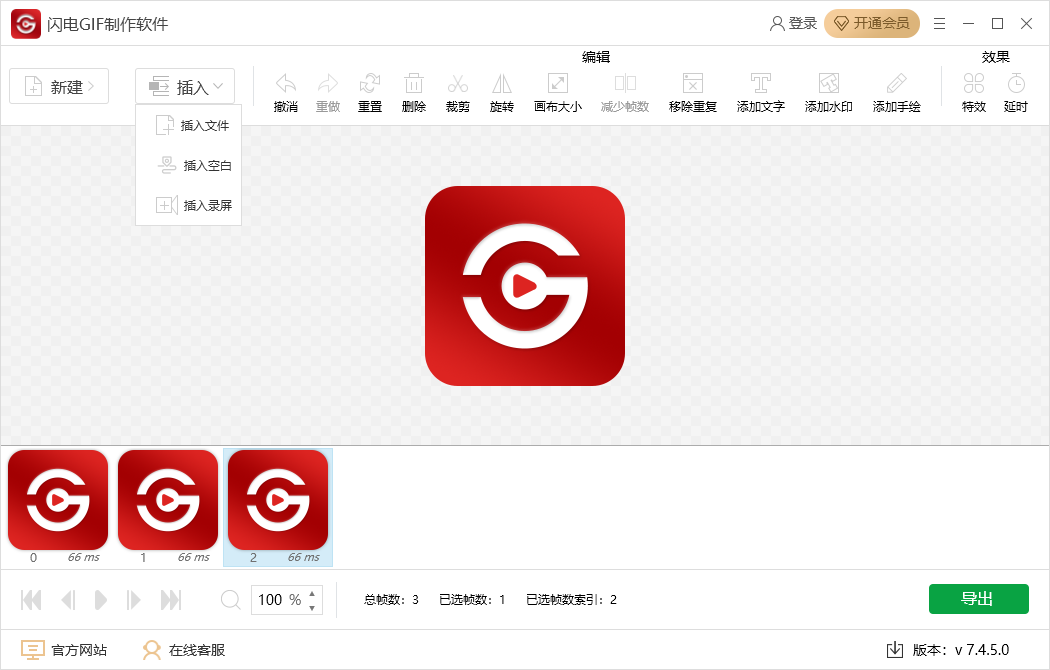Open the hamburger menu in title bar

pyautogui.click(x=940, y=23)
